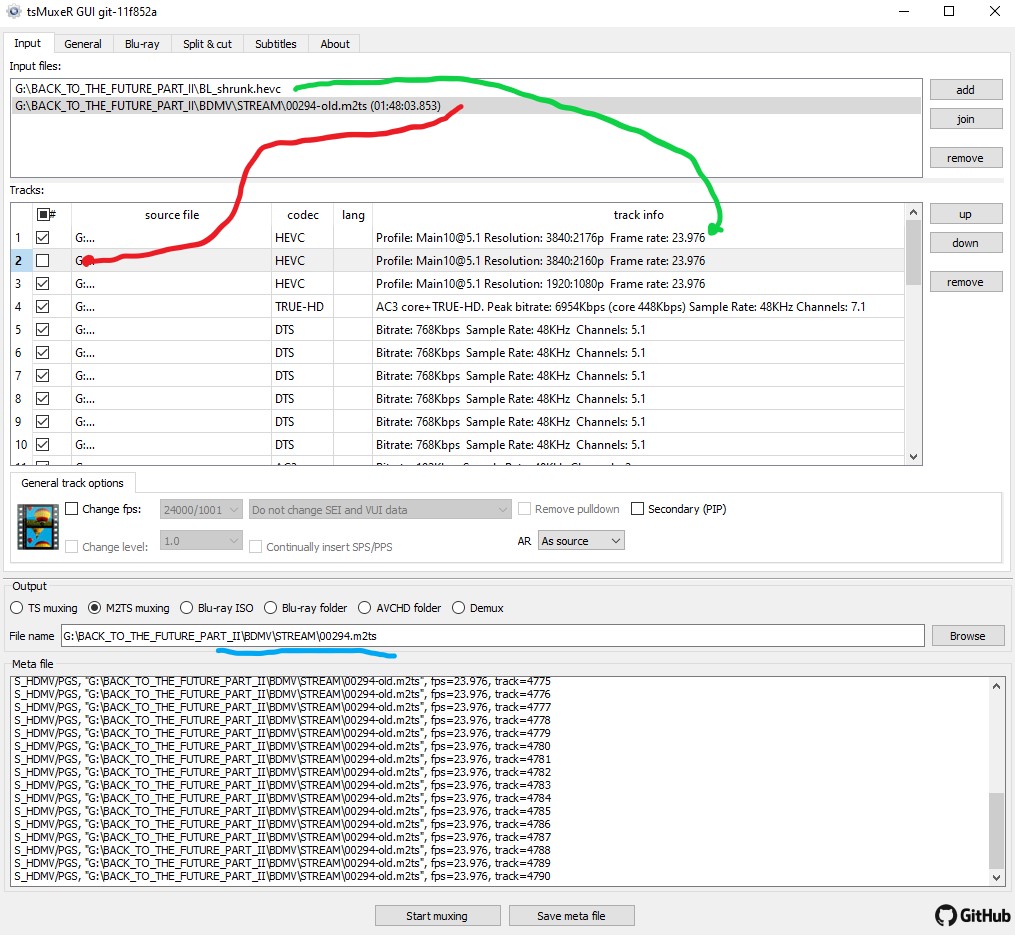Open the Change level 1.0 dropdown

click(x=201, y=541)
